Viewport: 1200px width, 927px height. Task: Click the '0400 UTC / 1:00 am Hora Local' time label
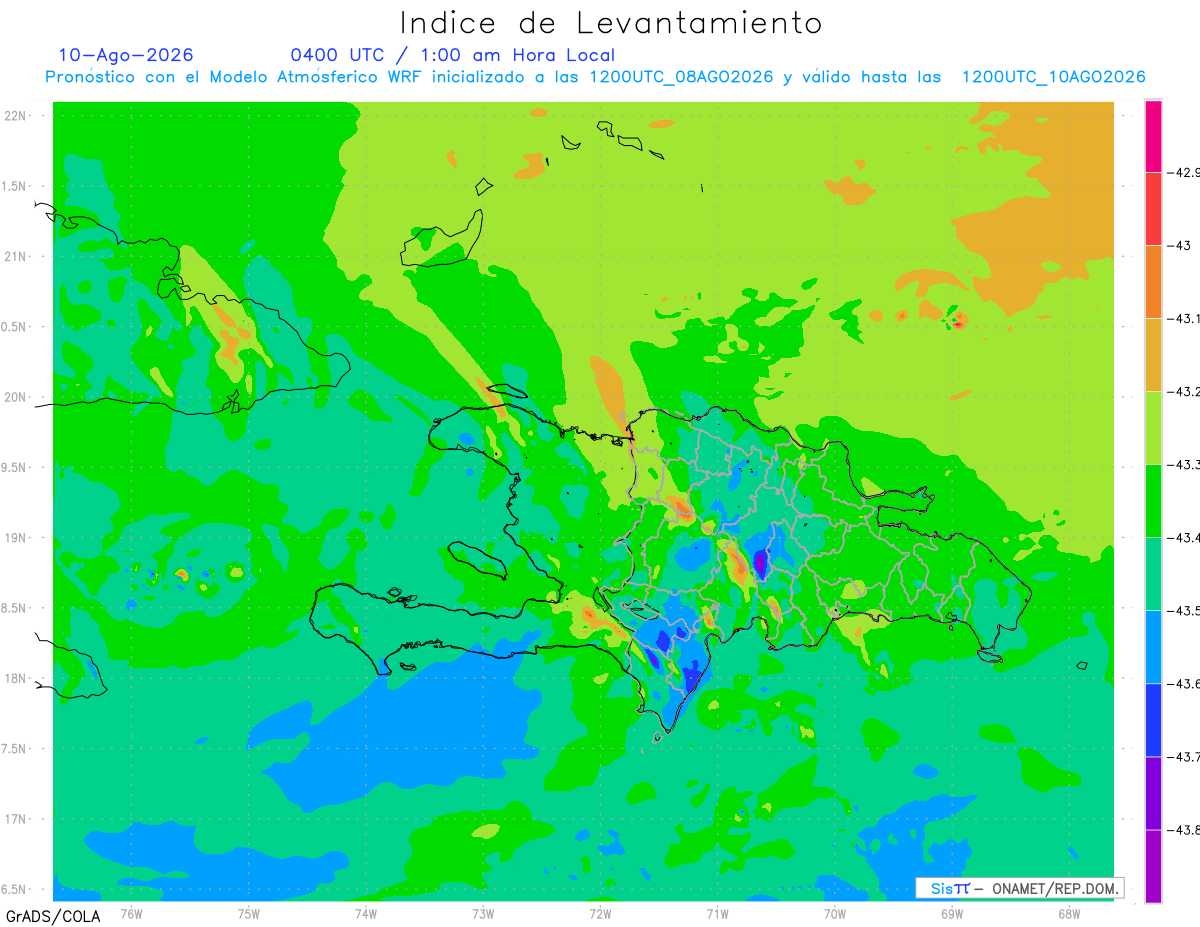(x=452, y=55)
